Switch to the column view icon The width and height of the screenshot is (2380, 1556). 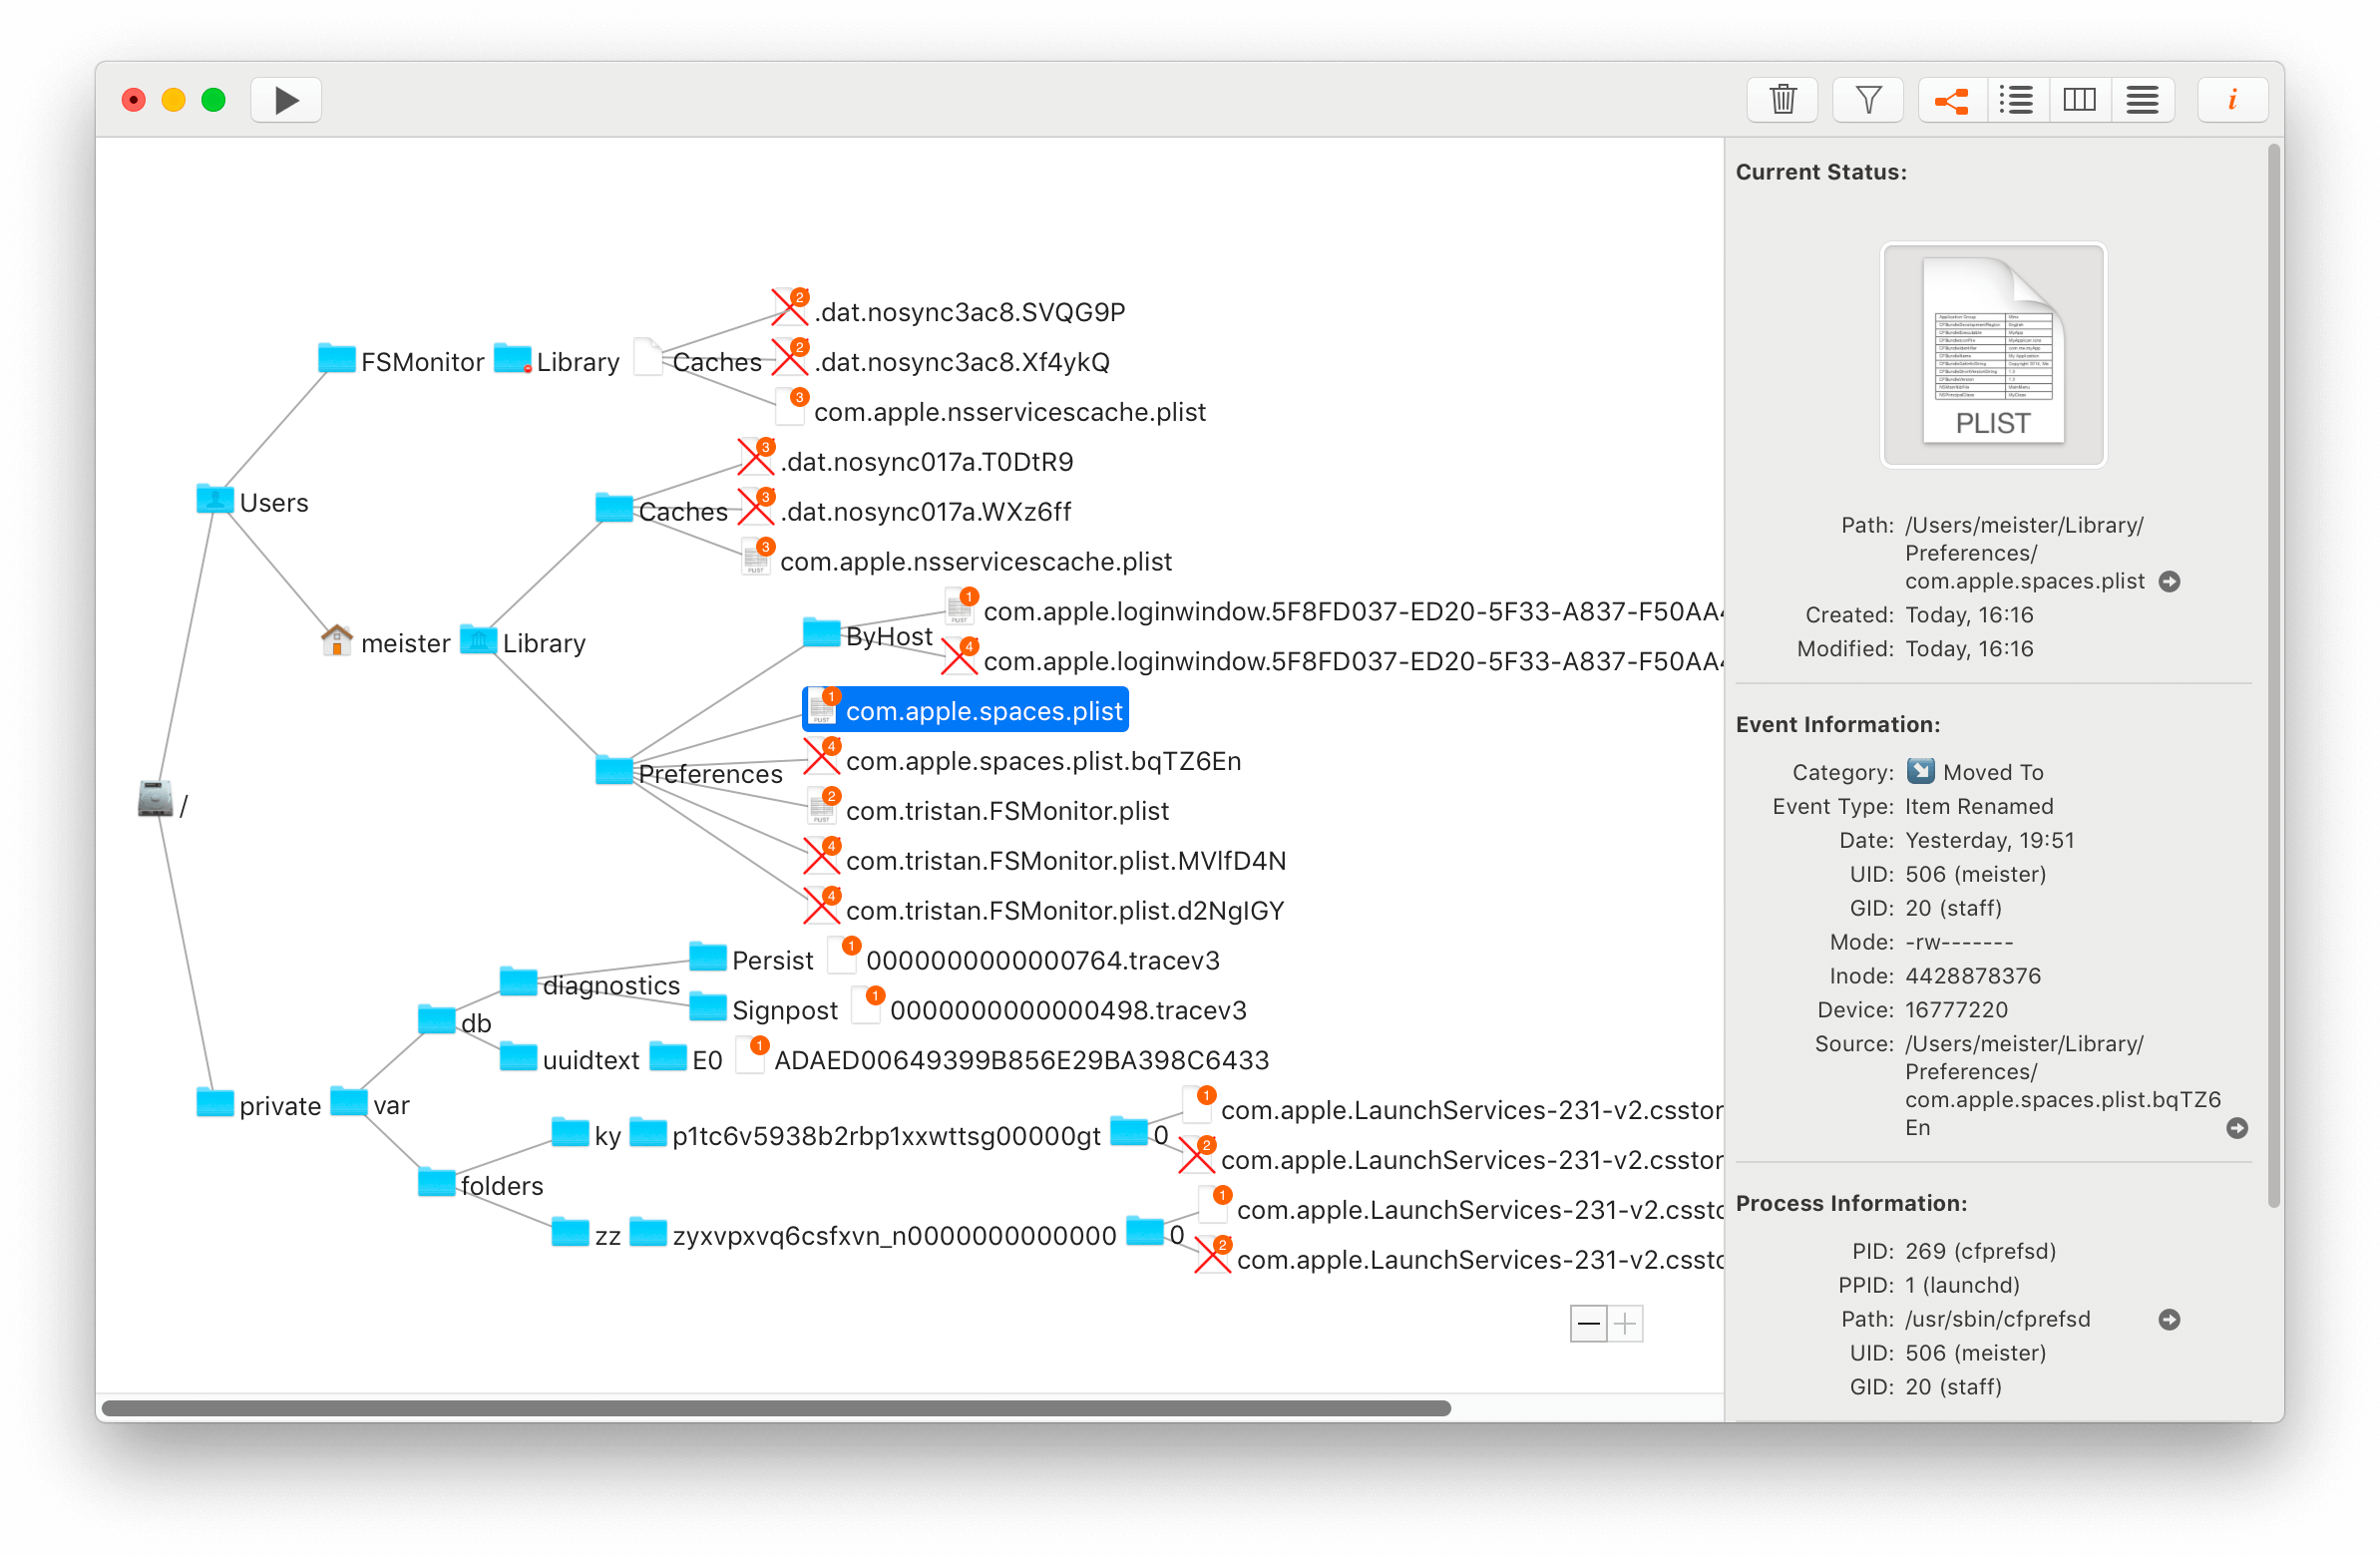[2079, 100]
